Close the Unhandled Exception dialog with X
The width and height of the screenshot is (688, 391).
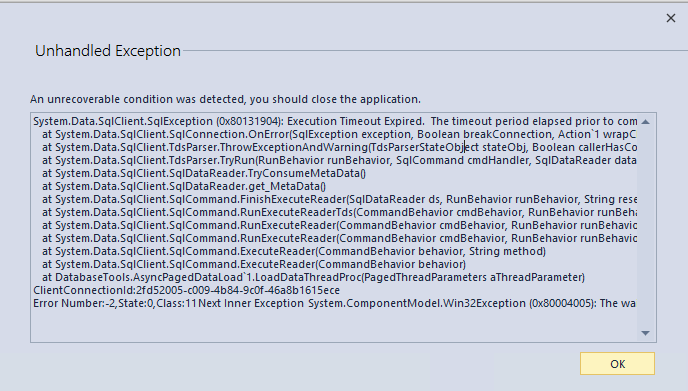[x=670, y=18]
